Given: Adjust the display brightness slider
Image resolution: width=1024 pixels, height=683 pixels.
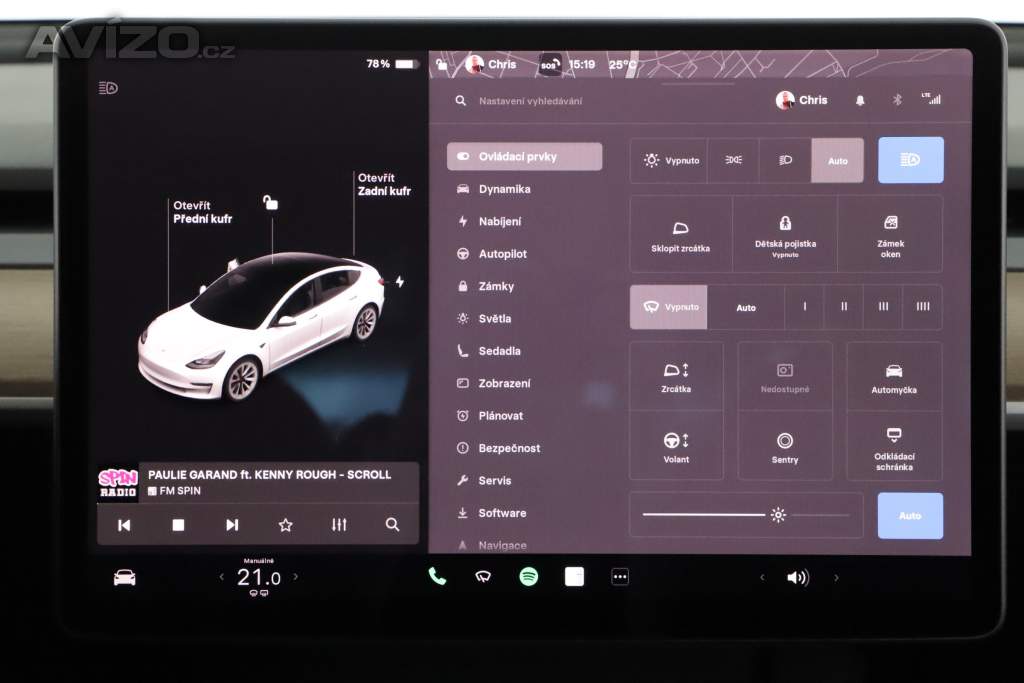Looking at the screenshot, I should pyautogui.click(x=746, y=515).
